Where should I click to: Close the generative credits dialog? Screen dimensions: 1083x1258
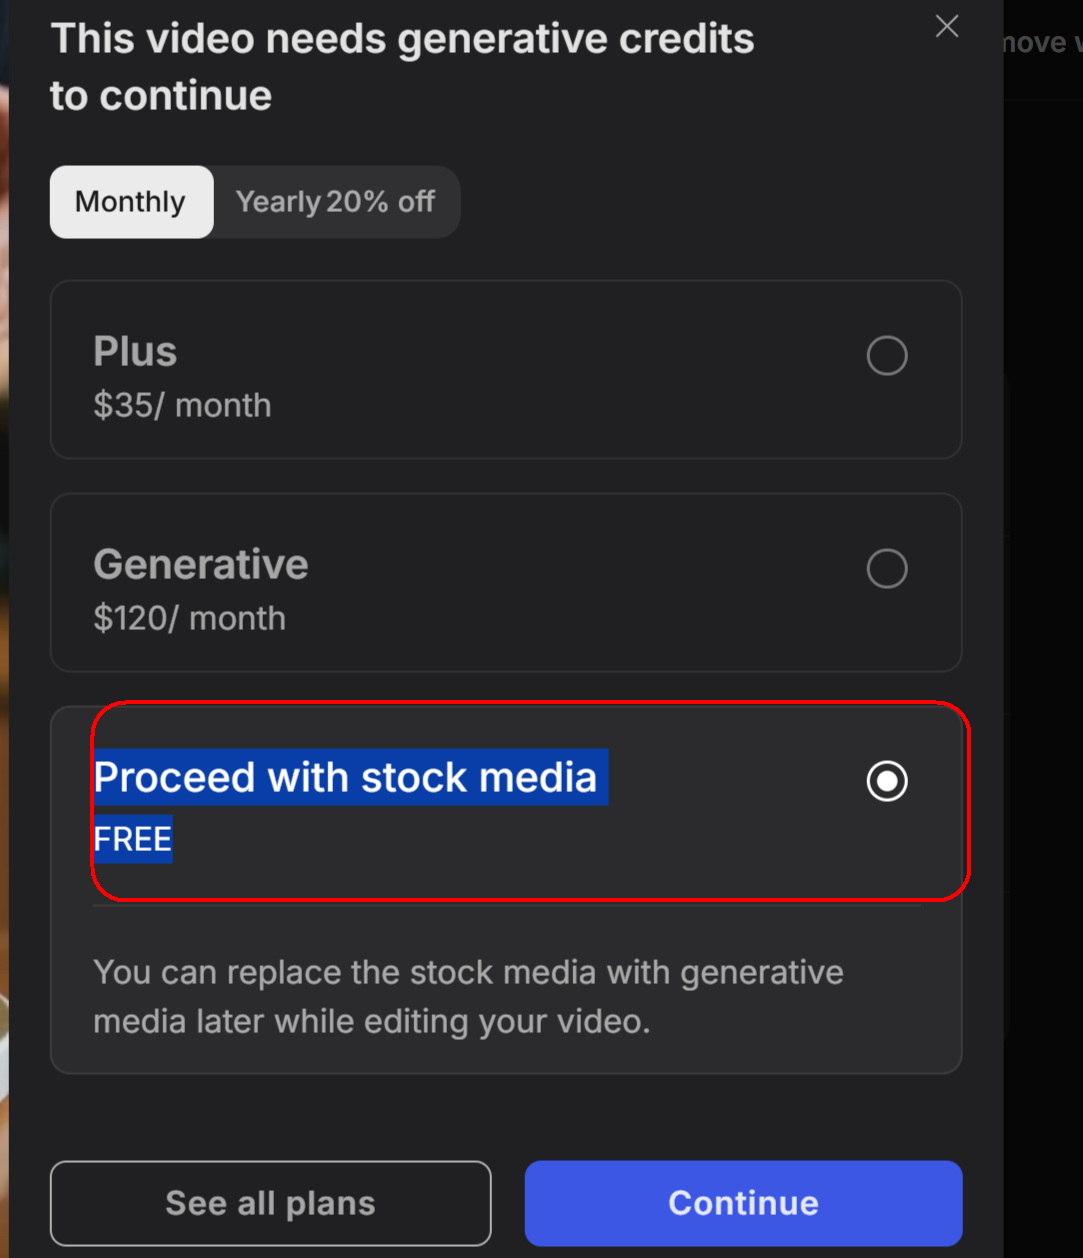point(947,27)
